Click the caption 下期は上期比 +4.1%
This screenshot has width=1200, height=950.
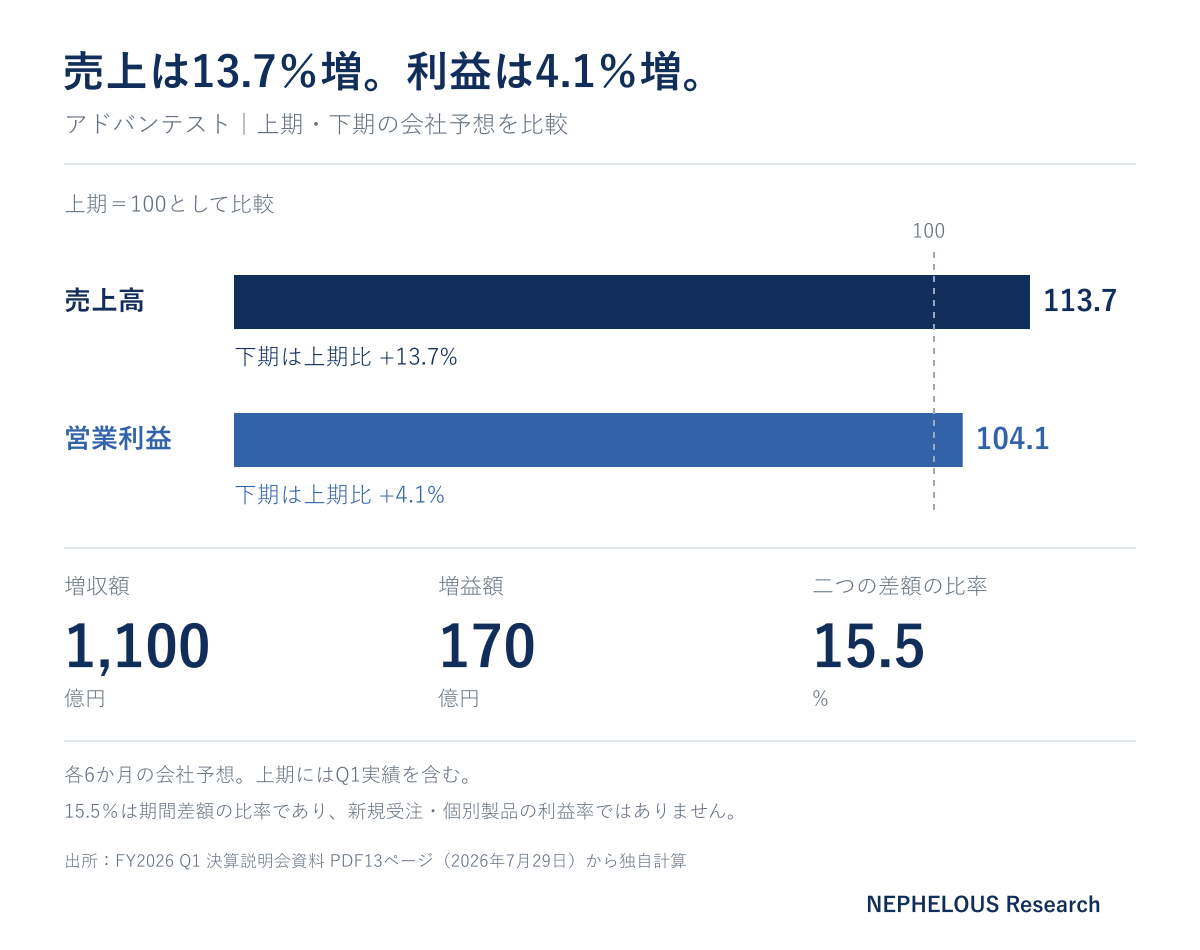tap(340, 495)
